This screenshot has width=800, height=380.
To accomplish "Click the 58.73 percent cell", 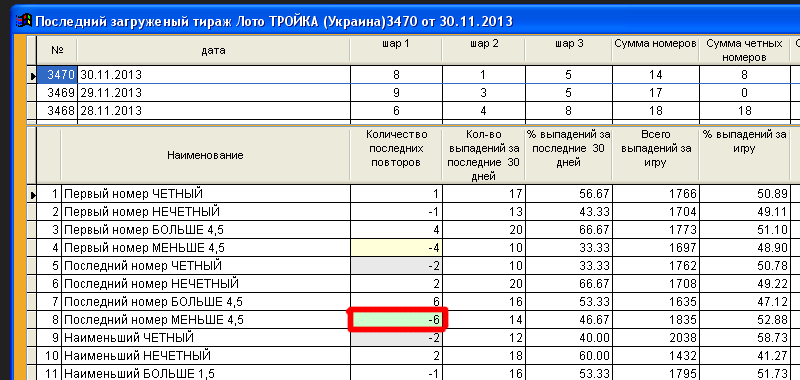I will (744, 338).
